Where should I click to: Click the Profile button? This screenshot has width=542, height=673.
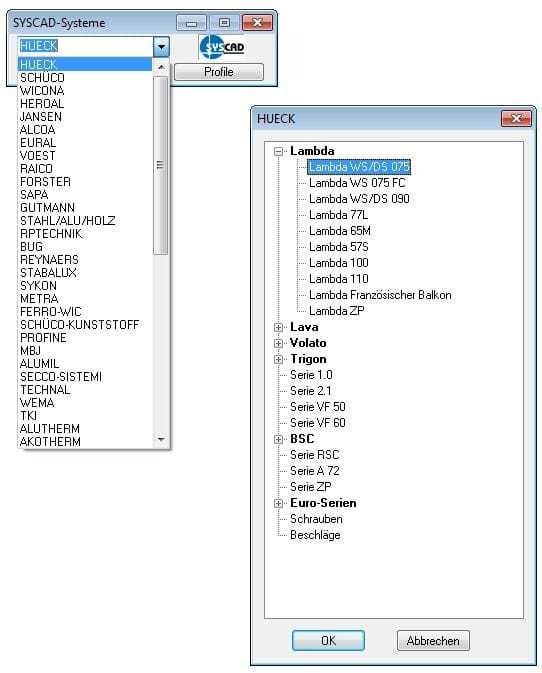(x=218, y=72)
